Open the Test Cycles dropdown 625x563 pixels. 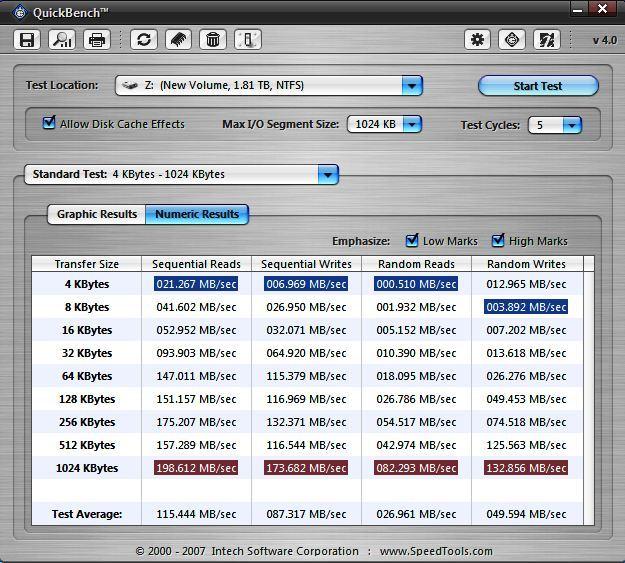571,126
